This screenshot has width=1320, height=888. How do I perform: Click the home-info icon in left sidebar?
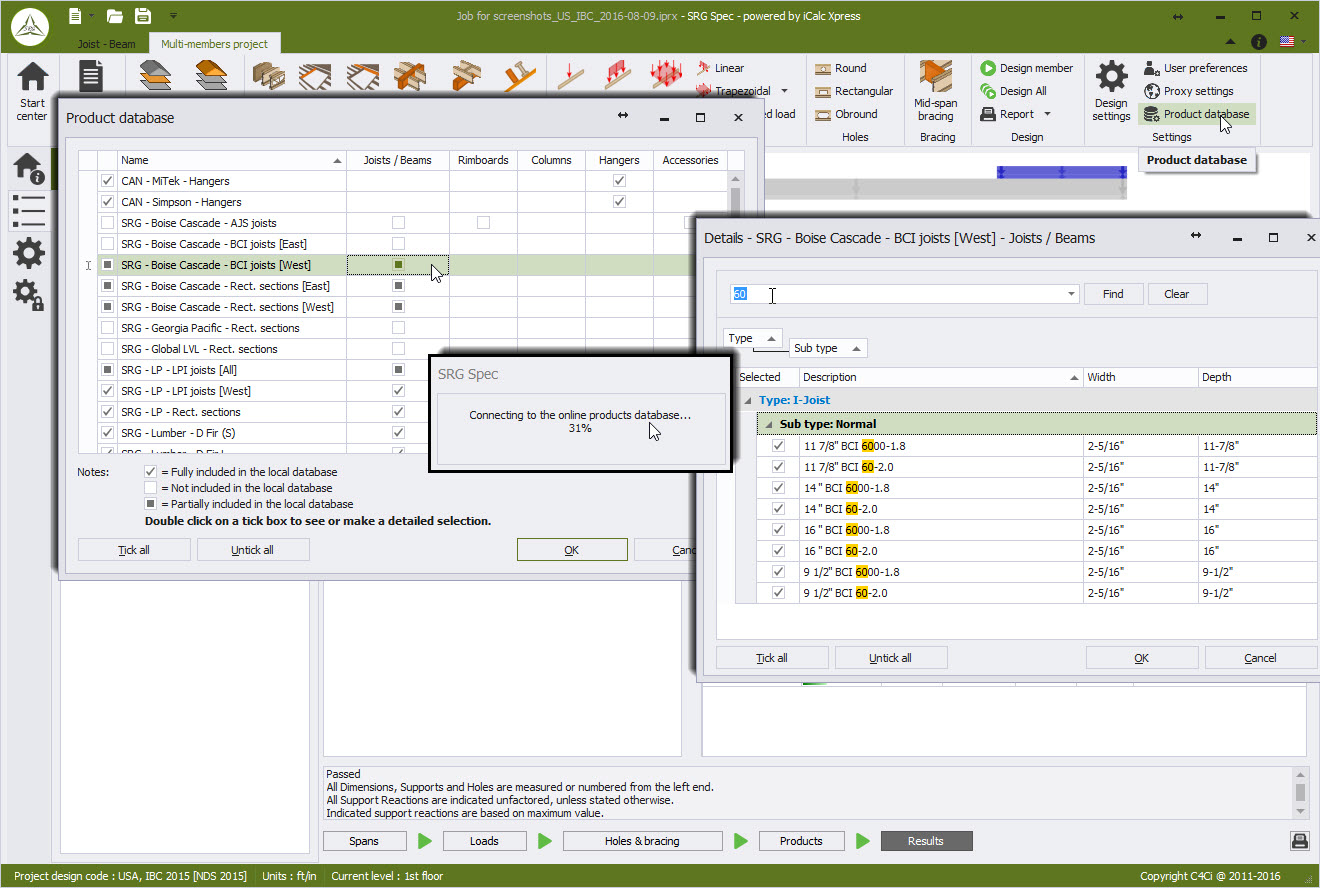coord(28,170)
